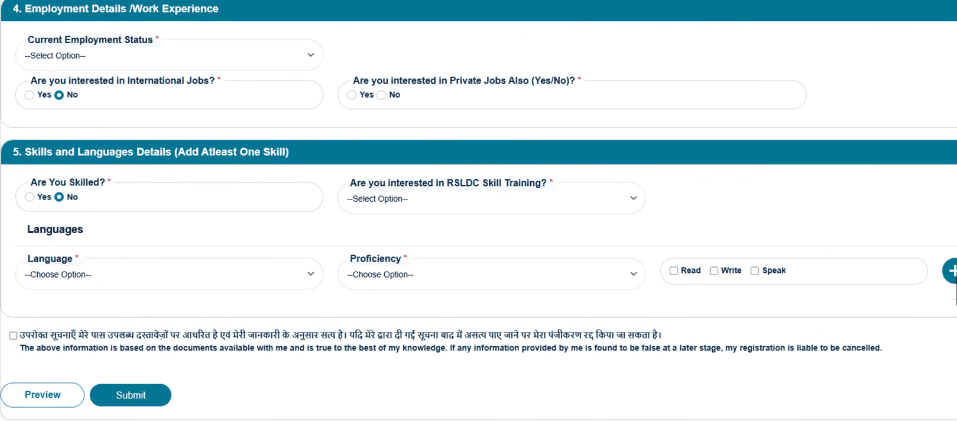Expand the RSLDC Skill Training dropdown
The image size is (957, 421).
coord(491,198)
